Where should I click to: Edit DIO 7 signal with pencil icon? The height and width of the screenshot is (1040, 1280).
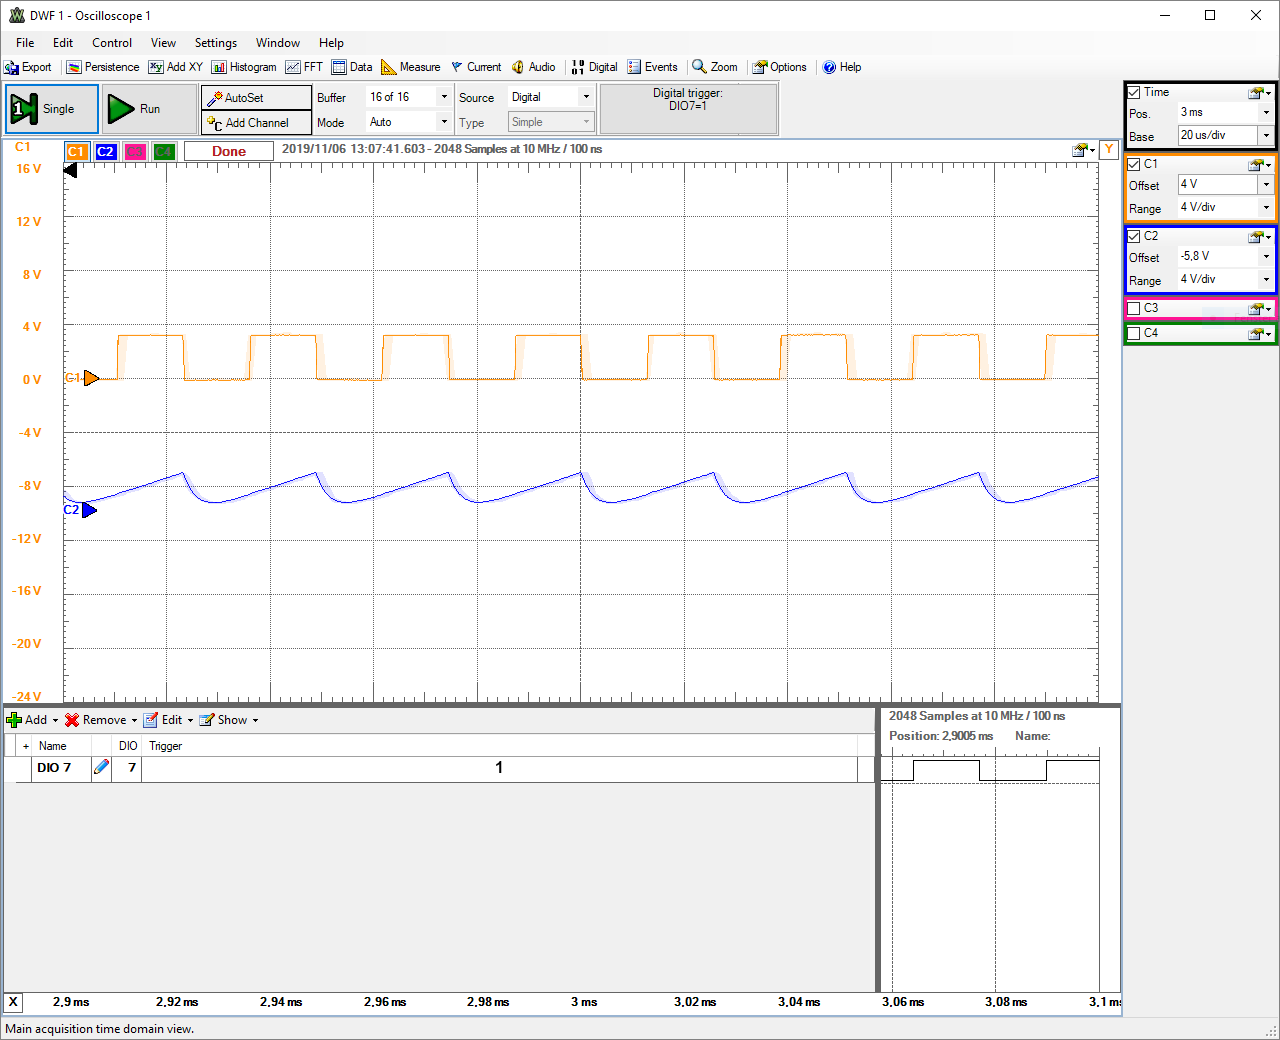(101, 768)
